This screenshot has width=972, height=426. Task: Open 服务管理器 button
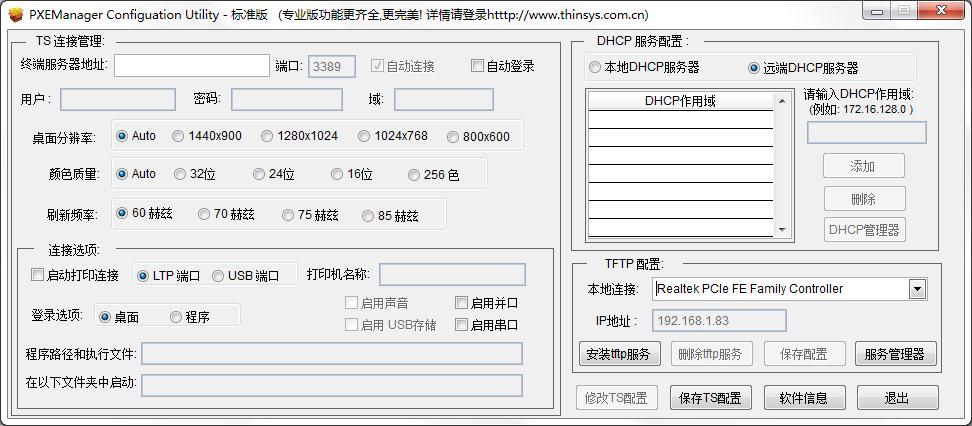click(895, 354)
